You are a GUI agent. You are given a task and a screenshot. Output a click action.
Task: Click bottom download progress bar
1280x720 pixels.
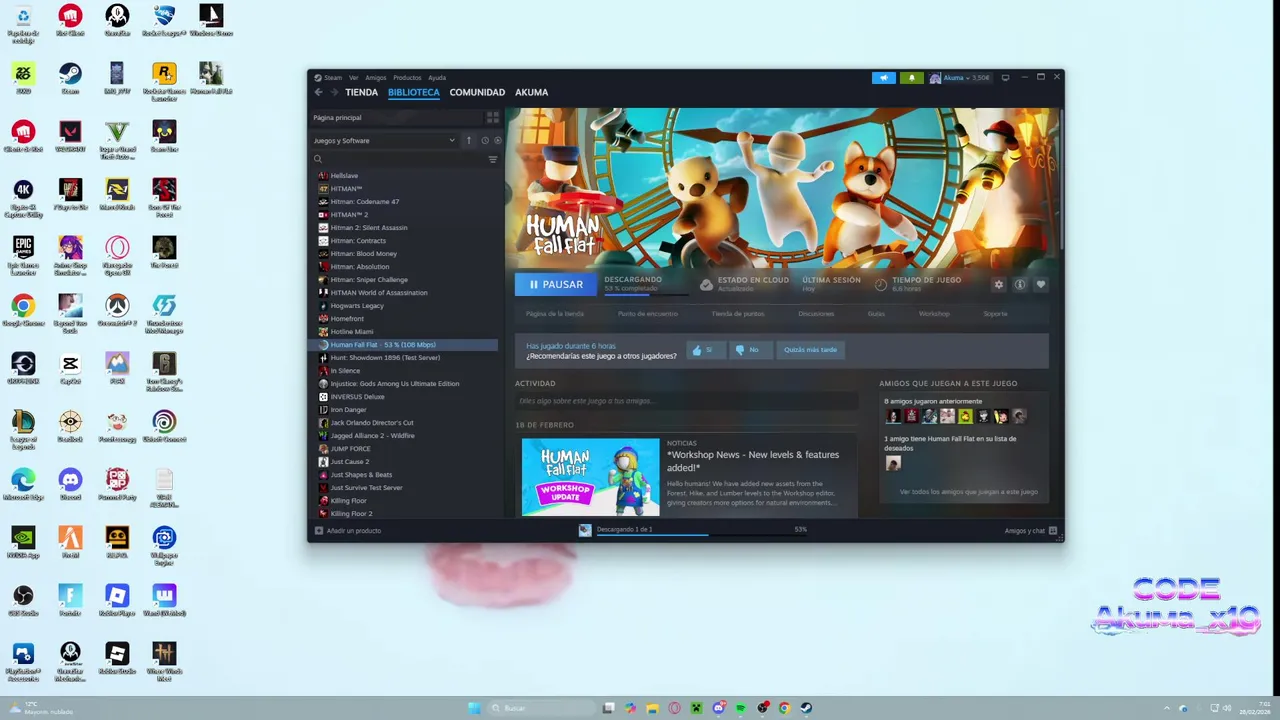coord(701,535)
